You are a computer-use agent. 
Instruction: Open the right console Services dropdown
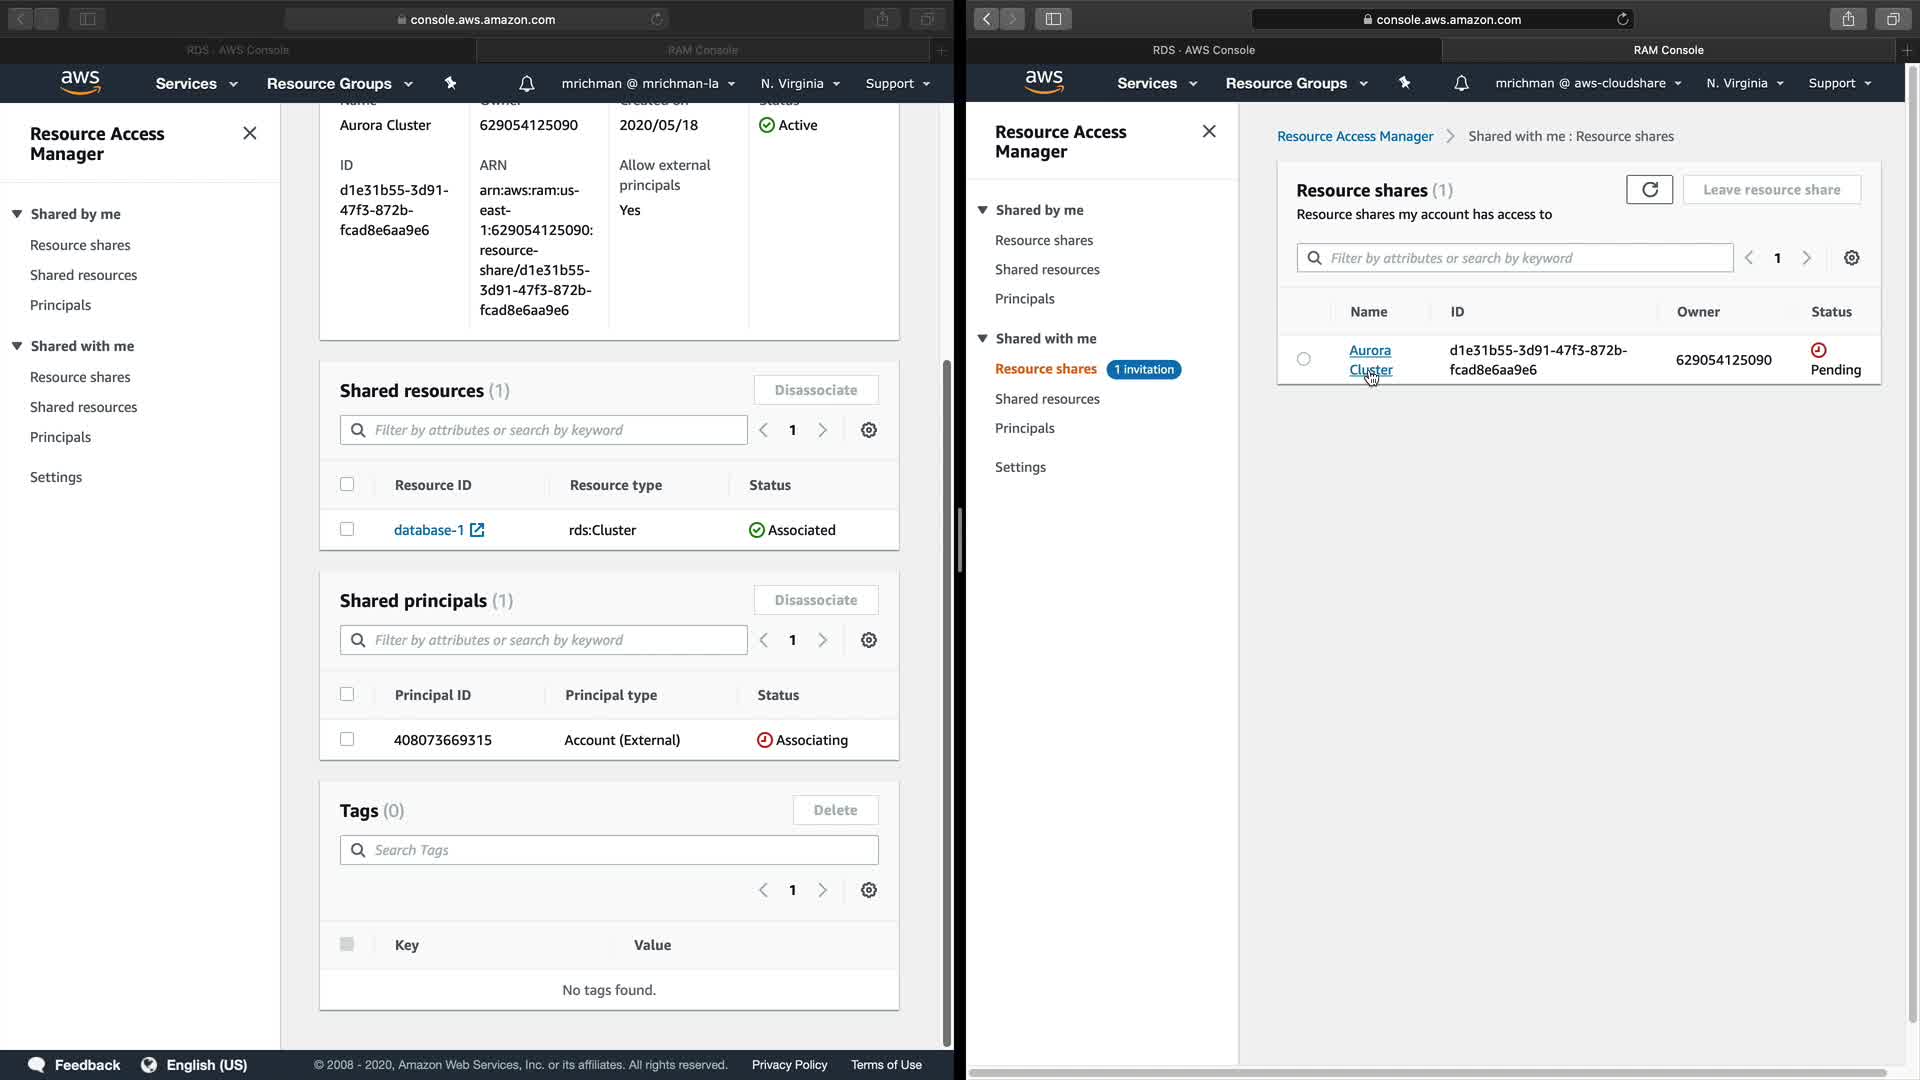[1156, 83]
